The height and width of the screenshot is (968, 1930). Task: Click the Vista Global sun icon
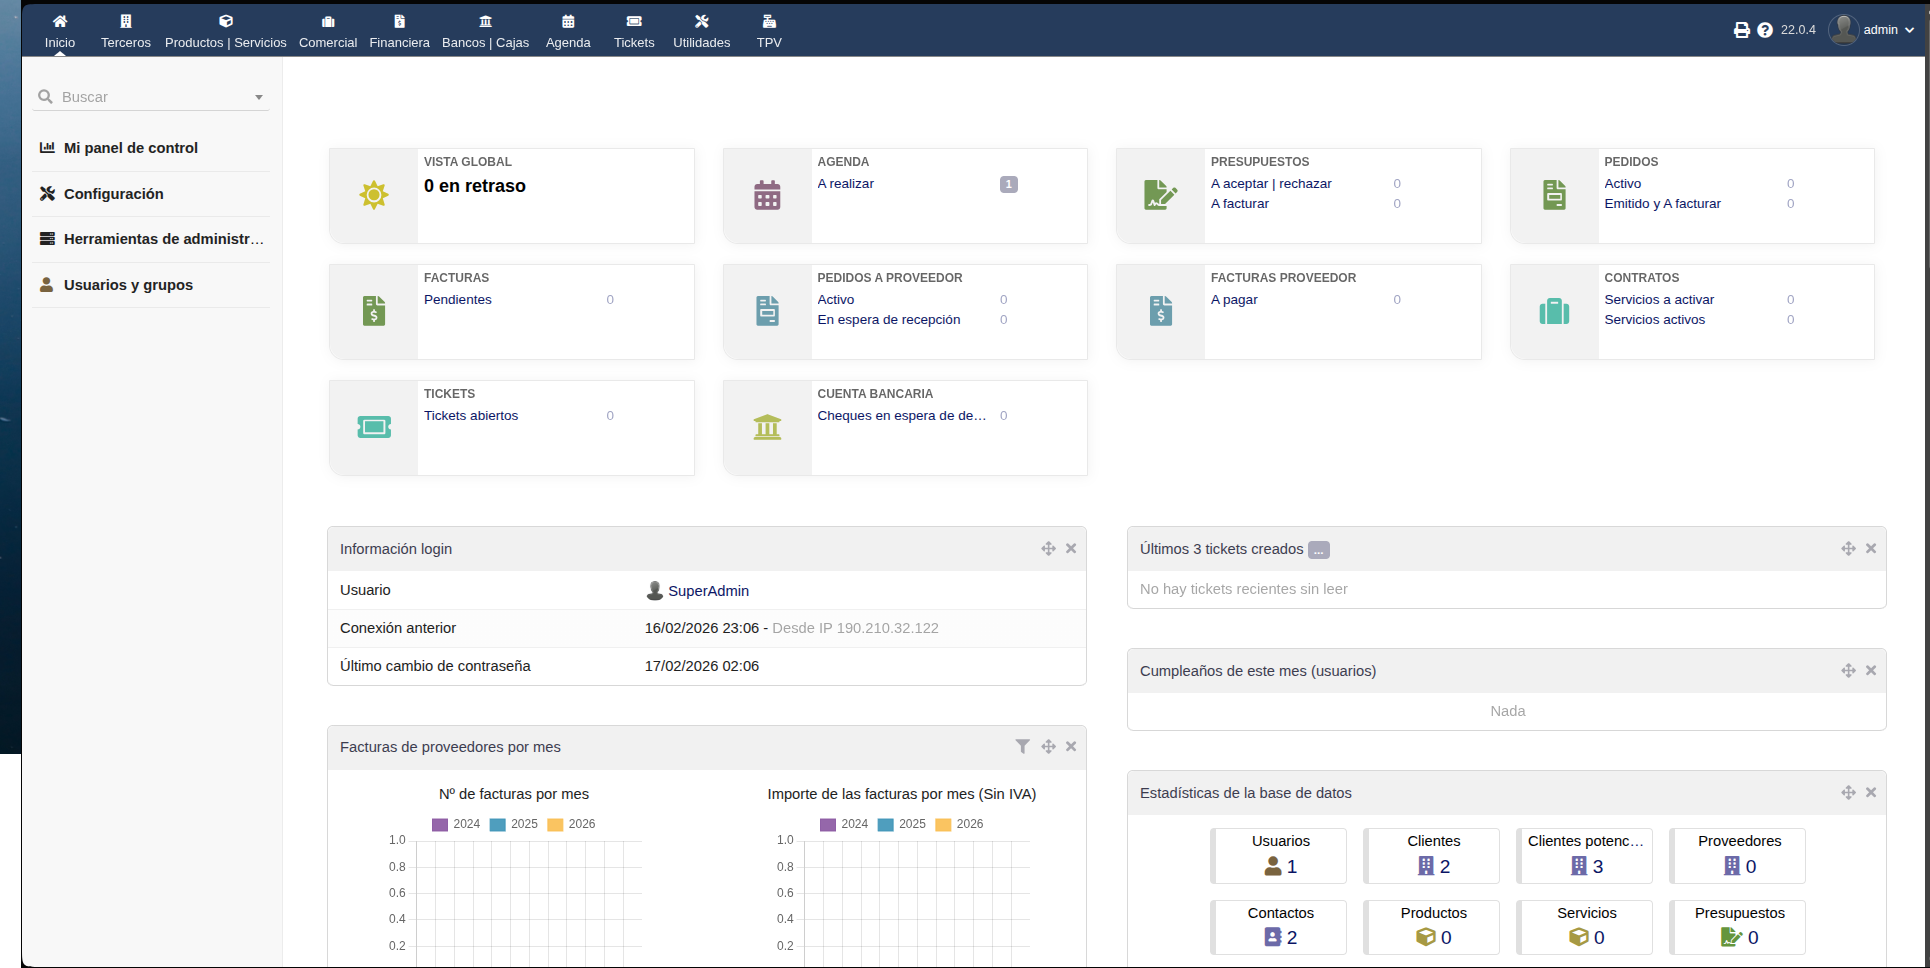tap(374, 195)
